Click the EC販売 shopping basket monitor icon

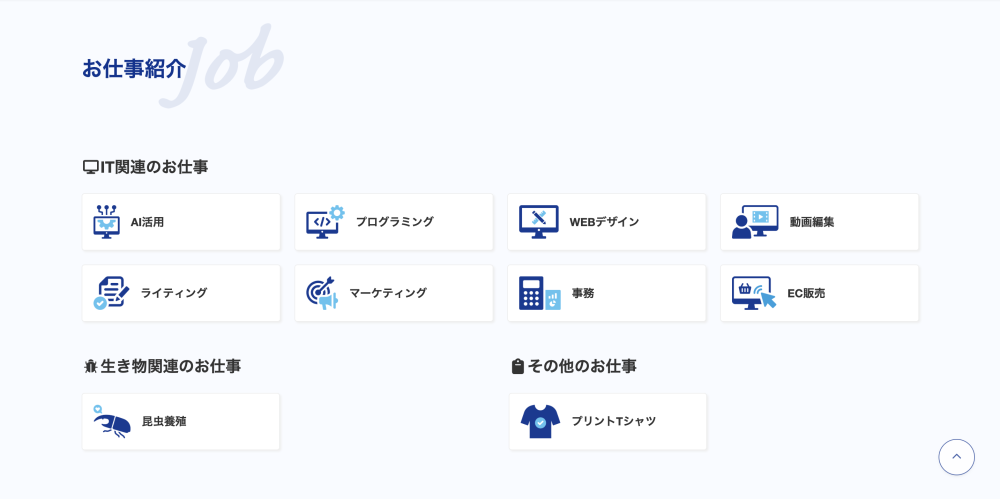[753, 293]
